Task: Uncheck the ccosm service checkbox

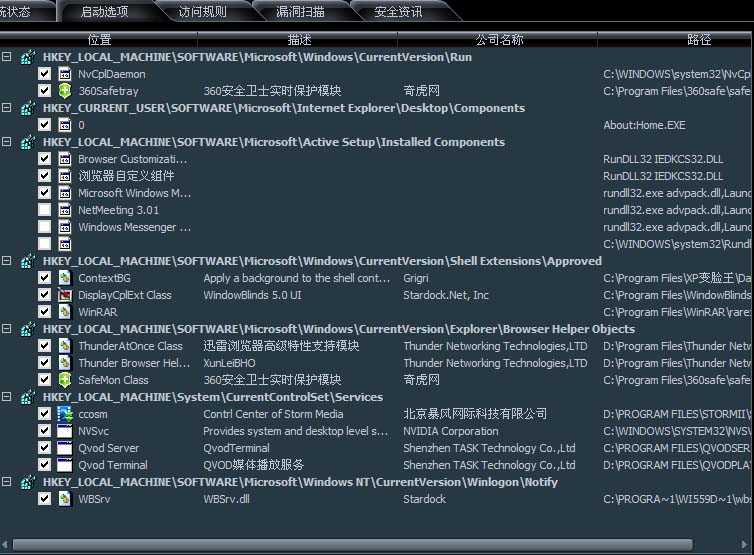Action: point(44,414)
